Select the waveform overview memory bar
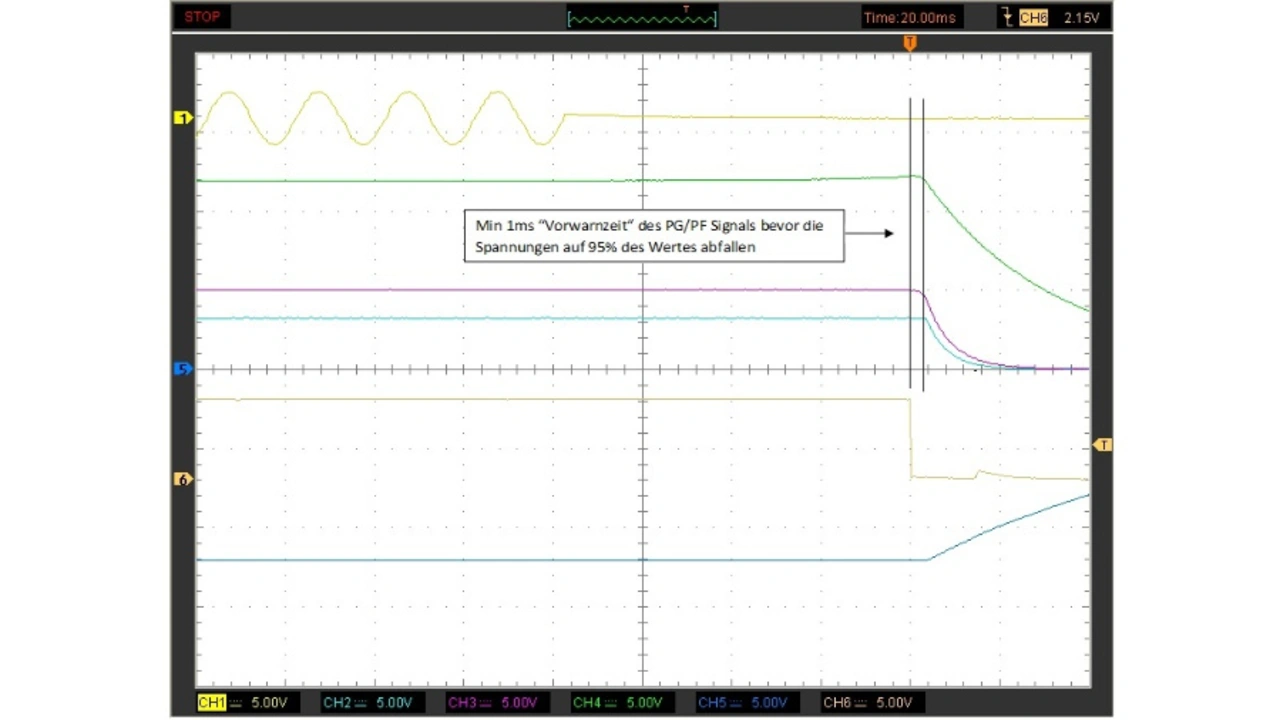Screen dimensions: 1280x720 [643, 18]
